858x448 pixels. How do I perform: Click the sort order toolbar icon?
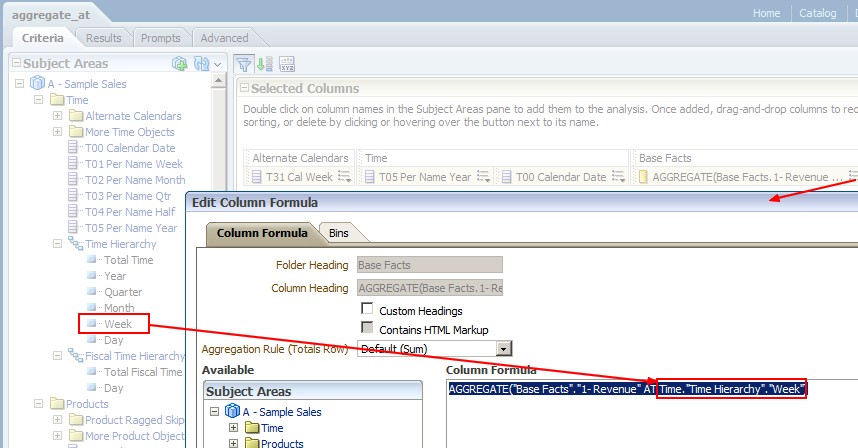coord(265,64)
